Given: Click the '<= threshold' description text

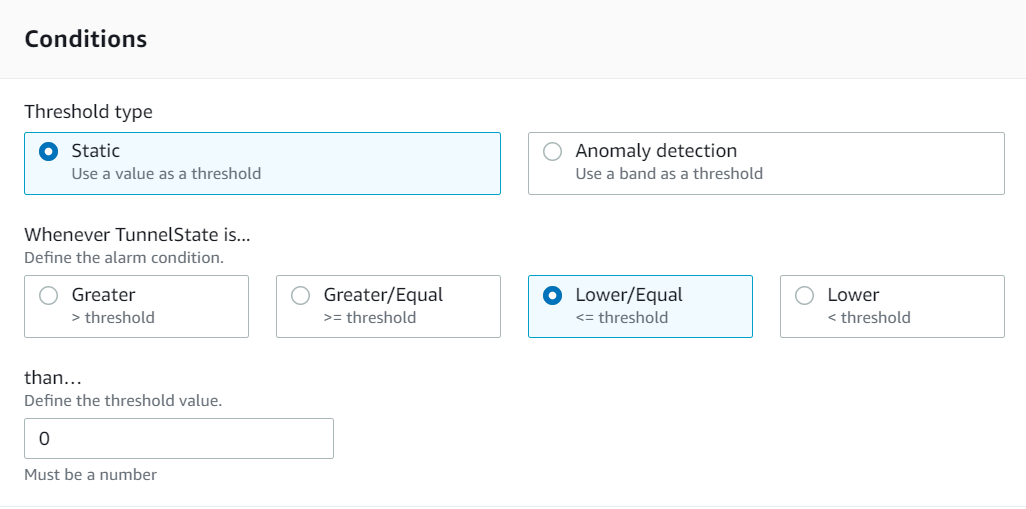Looking at the screenshot, I should (621, 318).
